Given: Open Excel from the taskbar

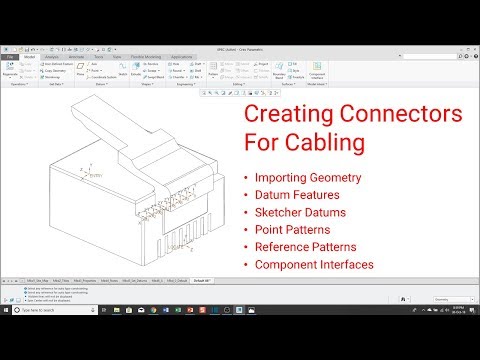Looking at the screenshot, I should coord(178,310).
